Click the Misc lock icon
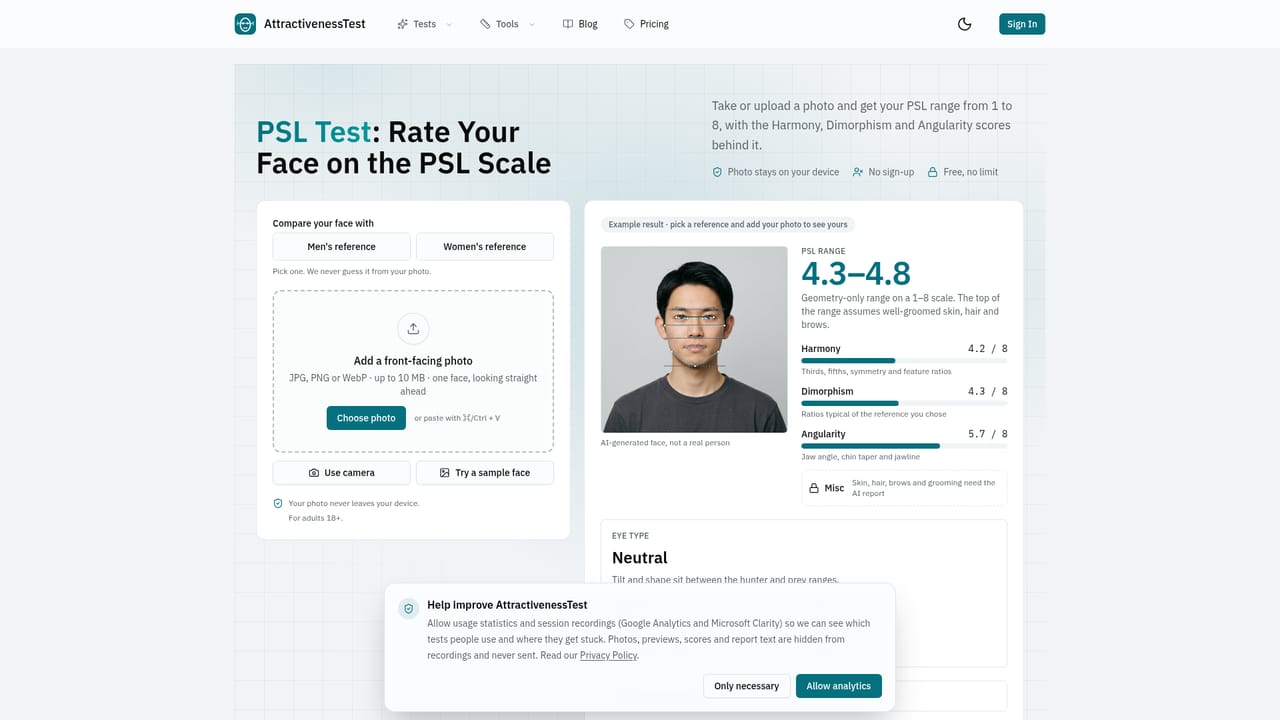This screenshot has width=1280, height=720. [813, 488]
